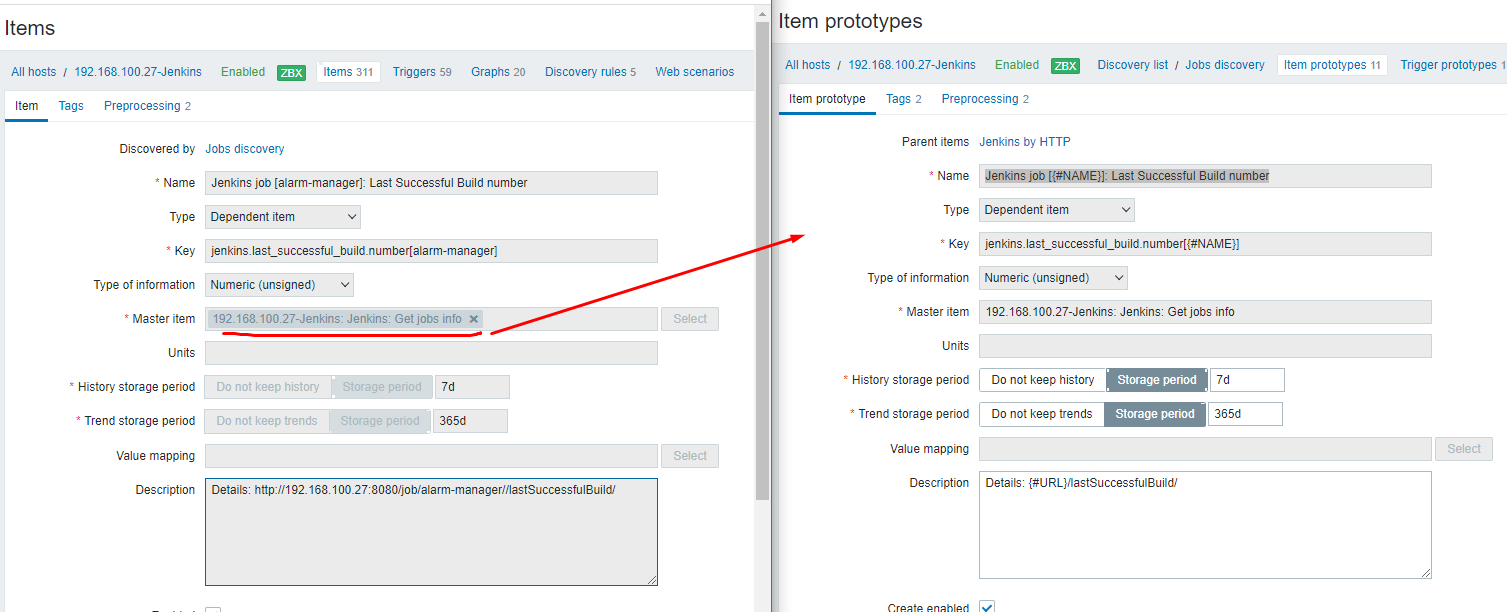1507x612 pixels.
Task: Select history 'Storage period' in Item prototypes
Action: tap(1156, 380)
